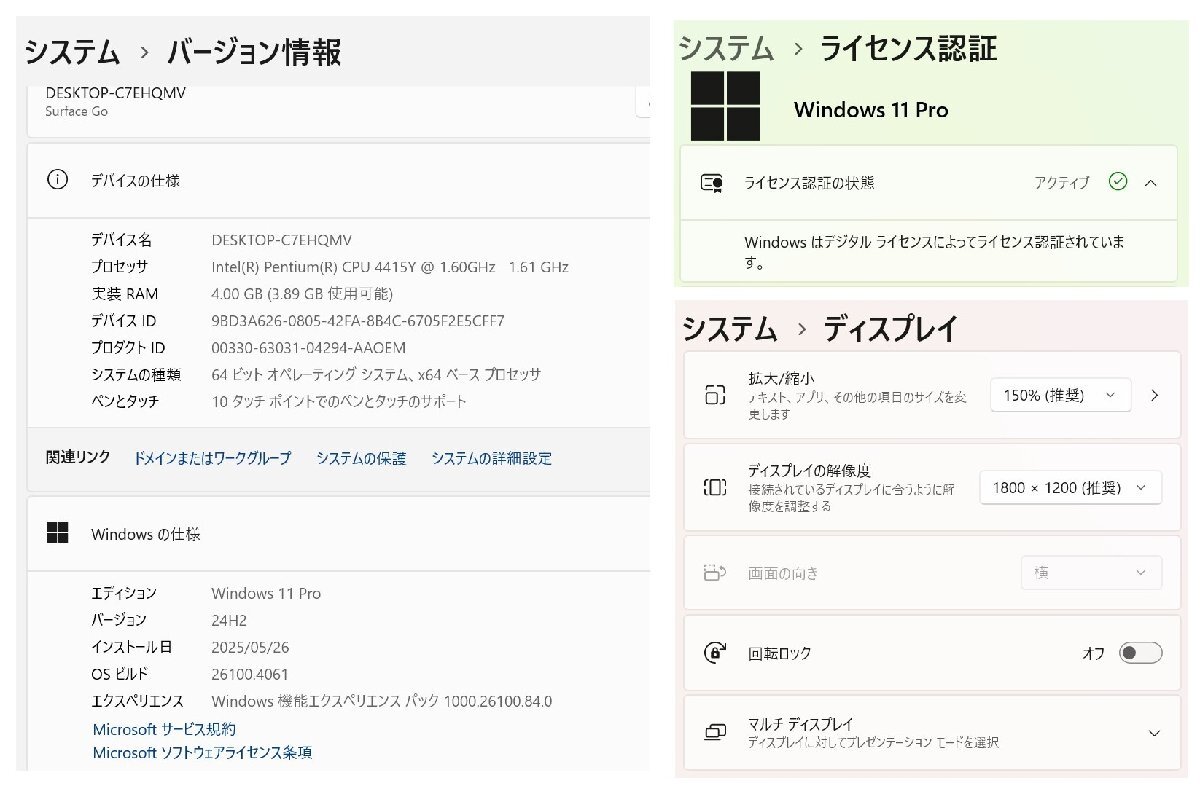Screen dimensions: 1200x794
Task: Open the Microsoft ソフトウェアライセンス条項 link
Action: click(202, 752)
